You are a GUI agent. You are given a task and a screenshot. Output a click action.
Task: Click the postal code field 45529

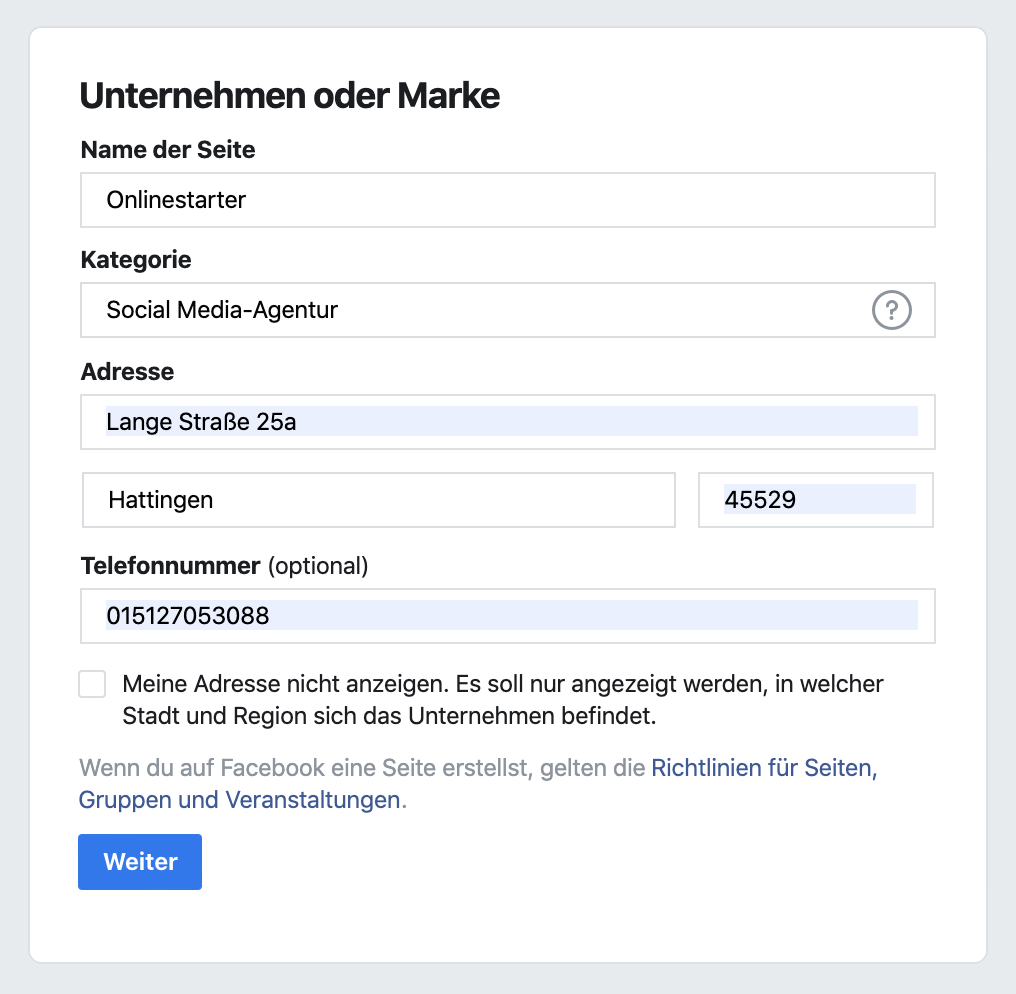816,500
